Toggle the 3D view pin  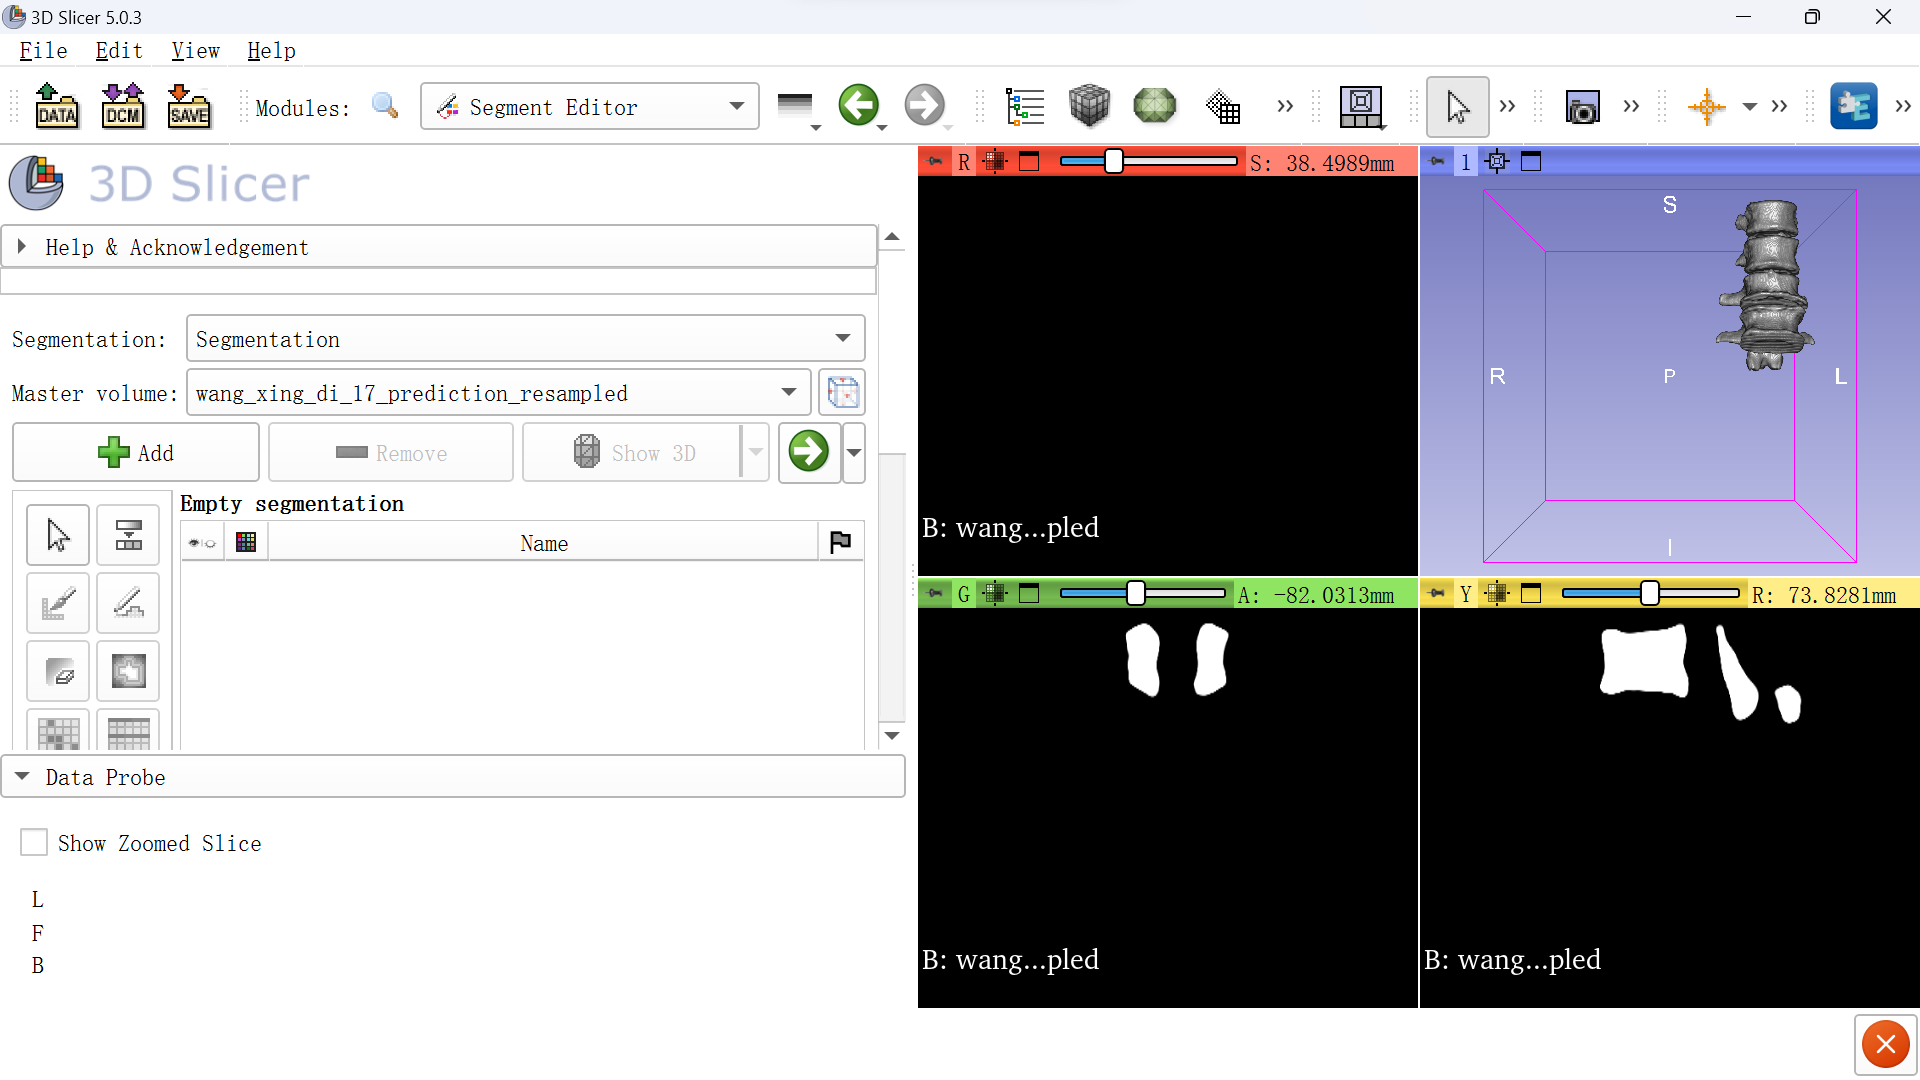click(x=1436, y=161)
